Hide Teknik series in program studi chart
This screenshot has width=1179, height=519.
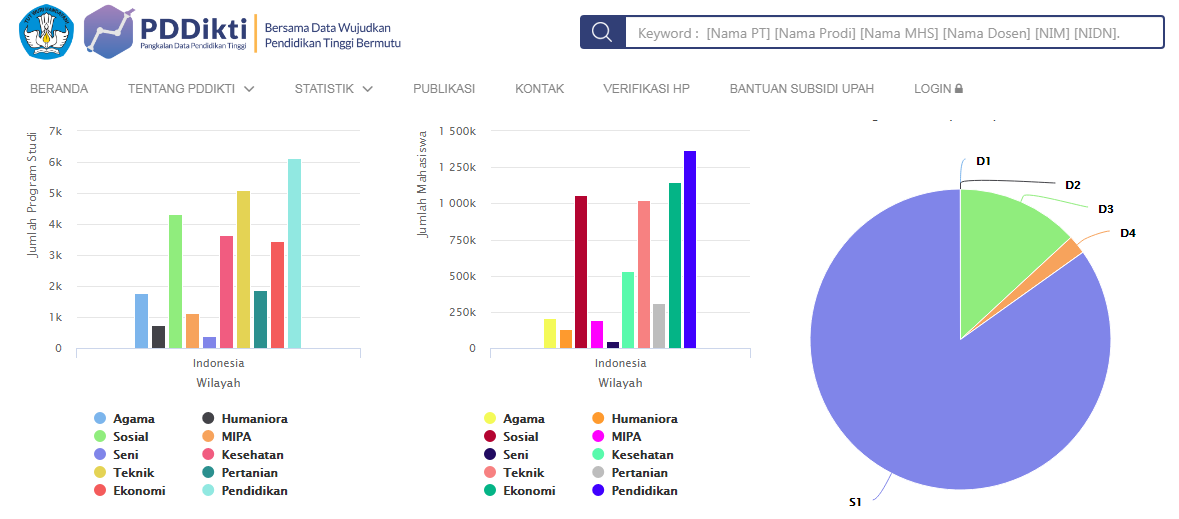coord(133,473)
